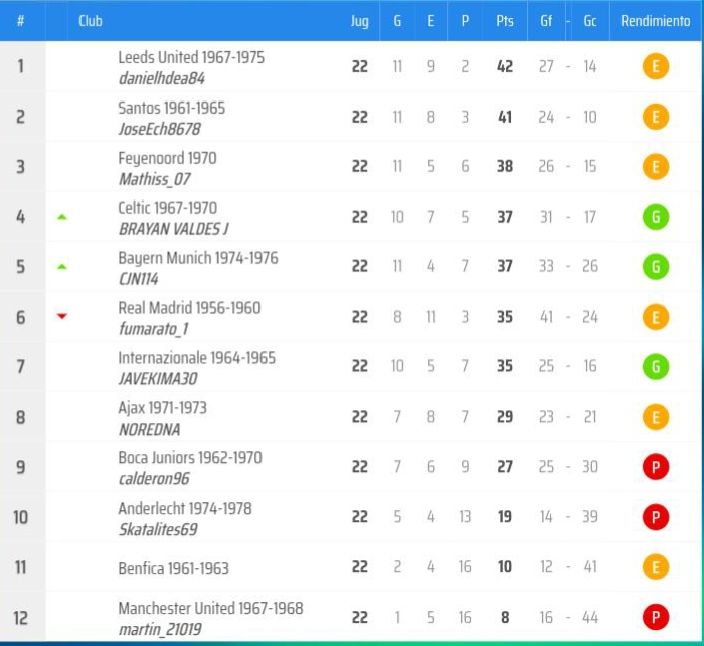Open Santos 1961-1965 club name
This screenshot has width=704, height=646.
[172, 108]
